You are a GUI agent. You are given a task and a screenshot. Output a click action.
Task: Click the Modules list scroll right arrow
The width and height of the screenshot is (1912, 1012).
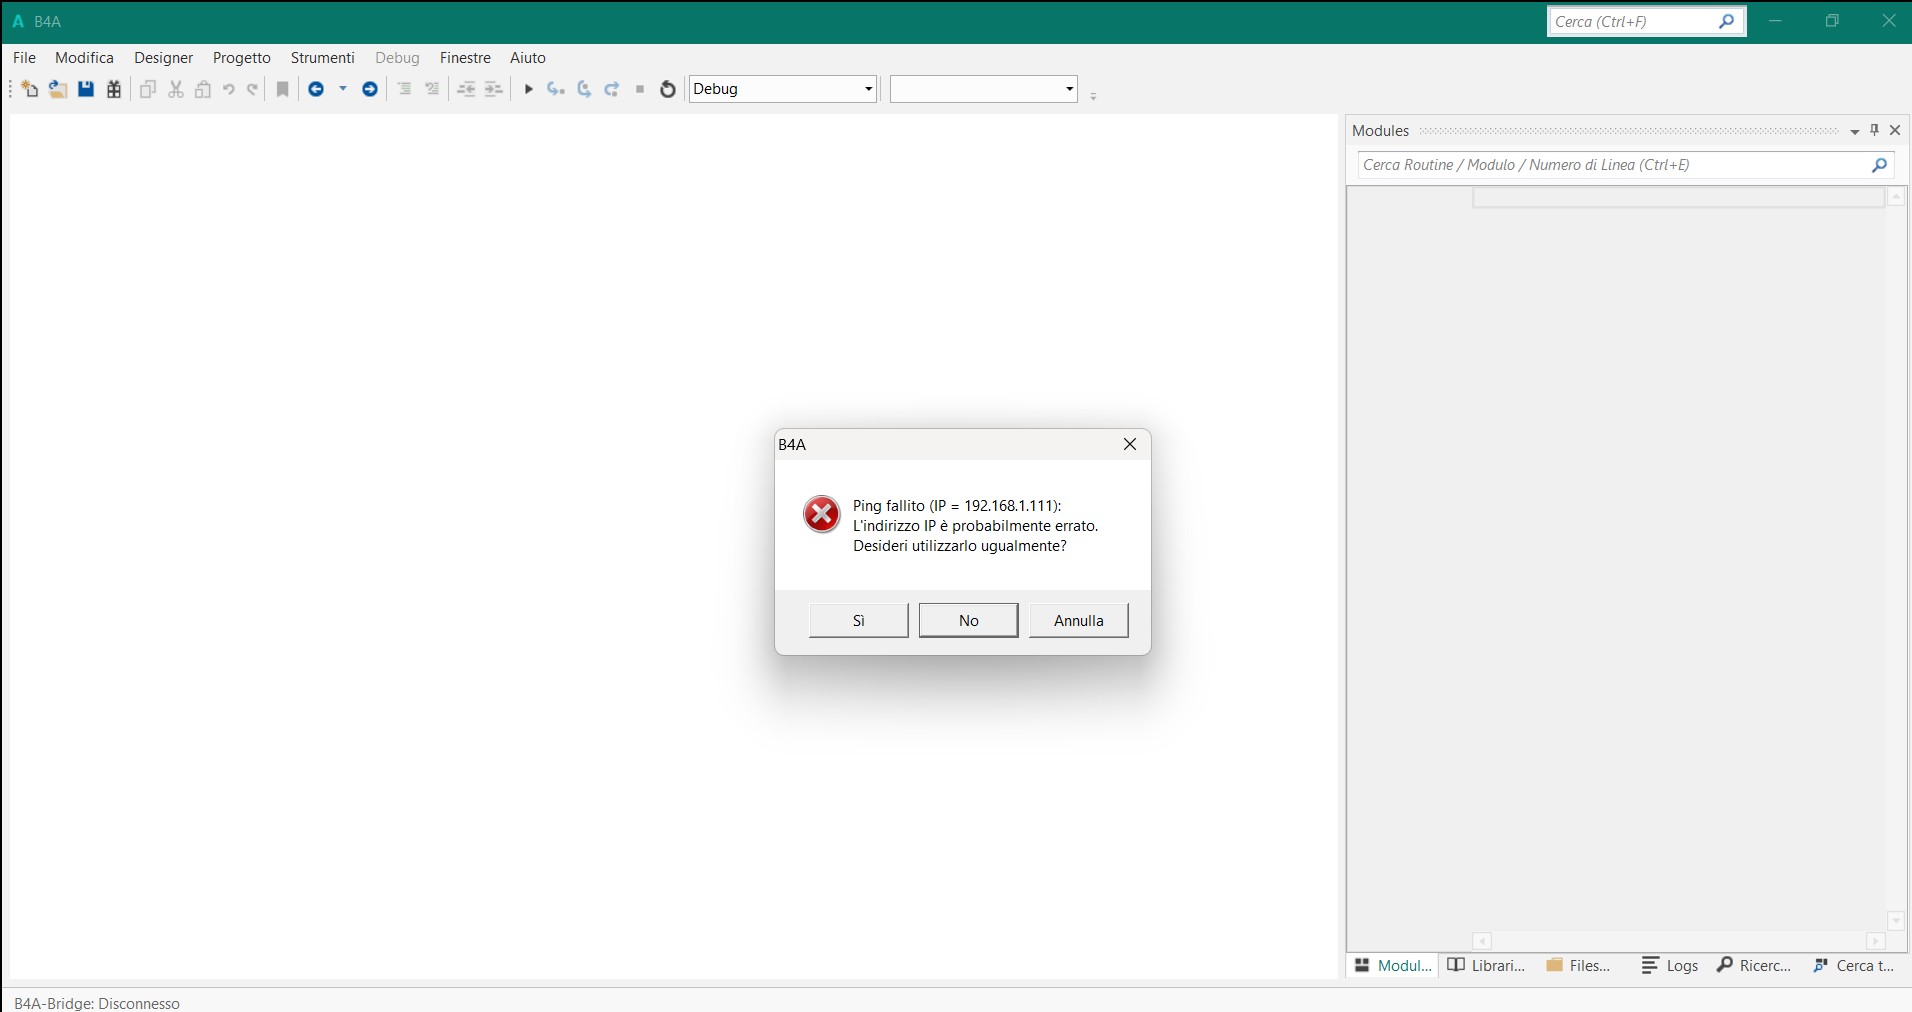pyautogui.click(x=1876, y=941)
